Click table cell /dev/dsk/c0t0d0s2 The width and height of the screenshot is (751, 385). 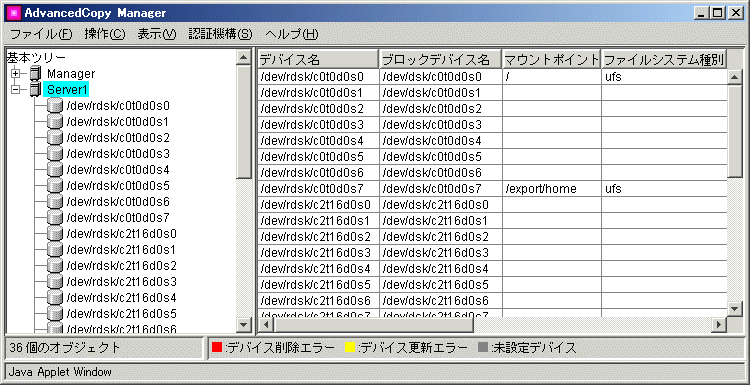(x=440, y=109)
